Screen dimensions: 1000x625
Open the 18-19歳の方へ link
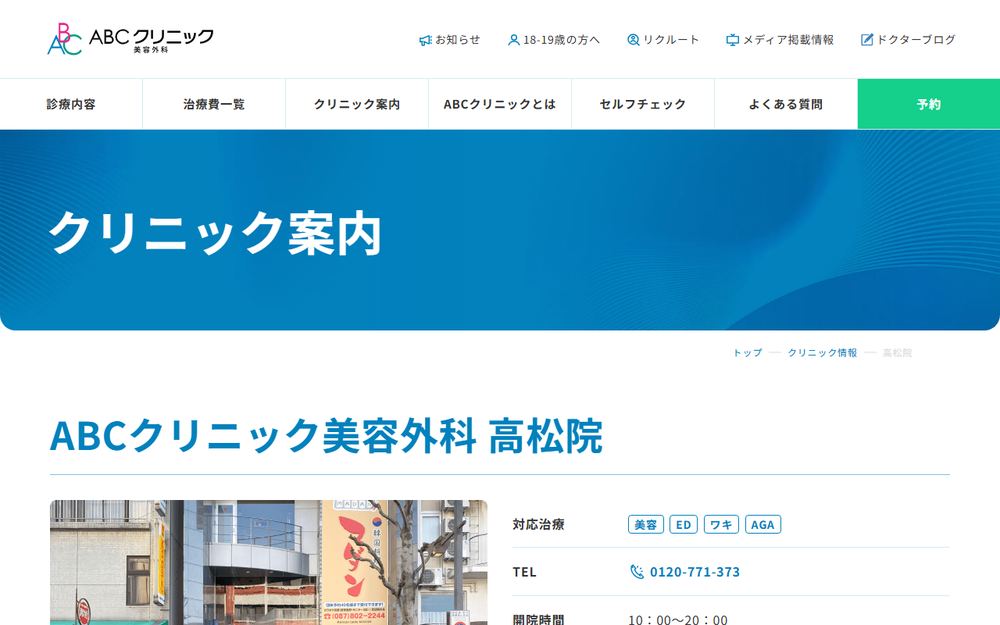[x=554, y=40]
